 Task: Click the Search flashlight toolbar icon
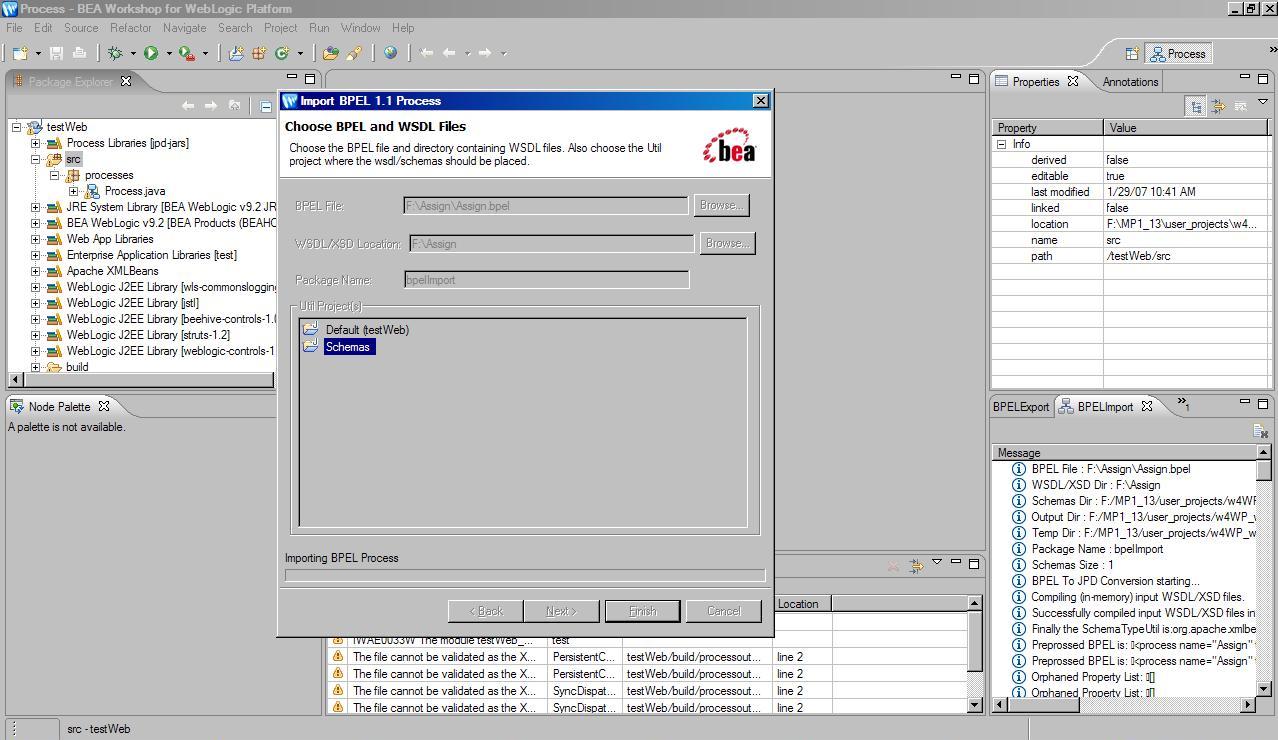tap(354, 53)
